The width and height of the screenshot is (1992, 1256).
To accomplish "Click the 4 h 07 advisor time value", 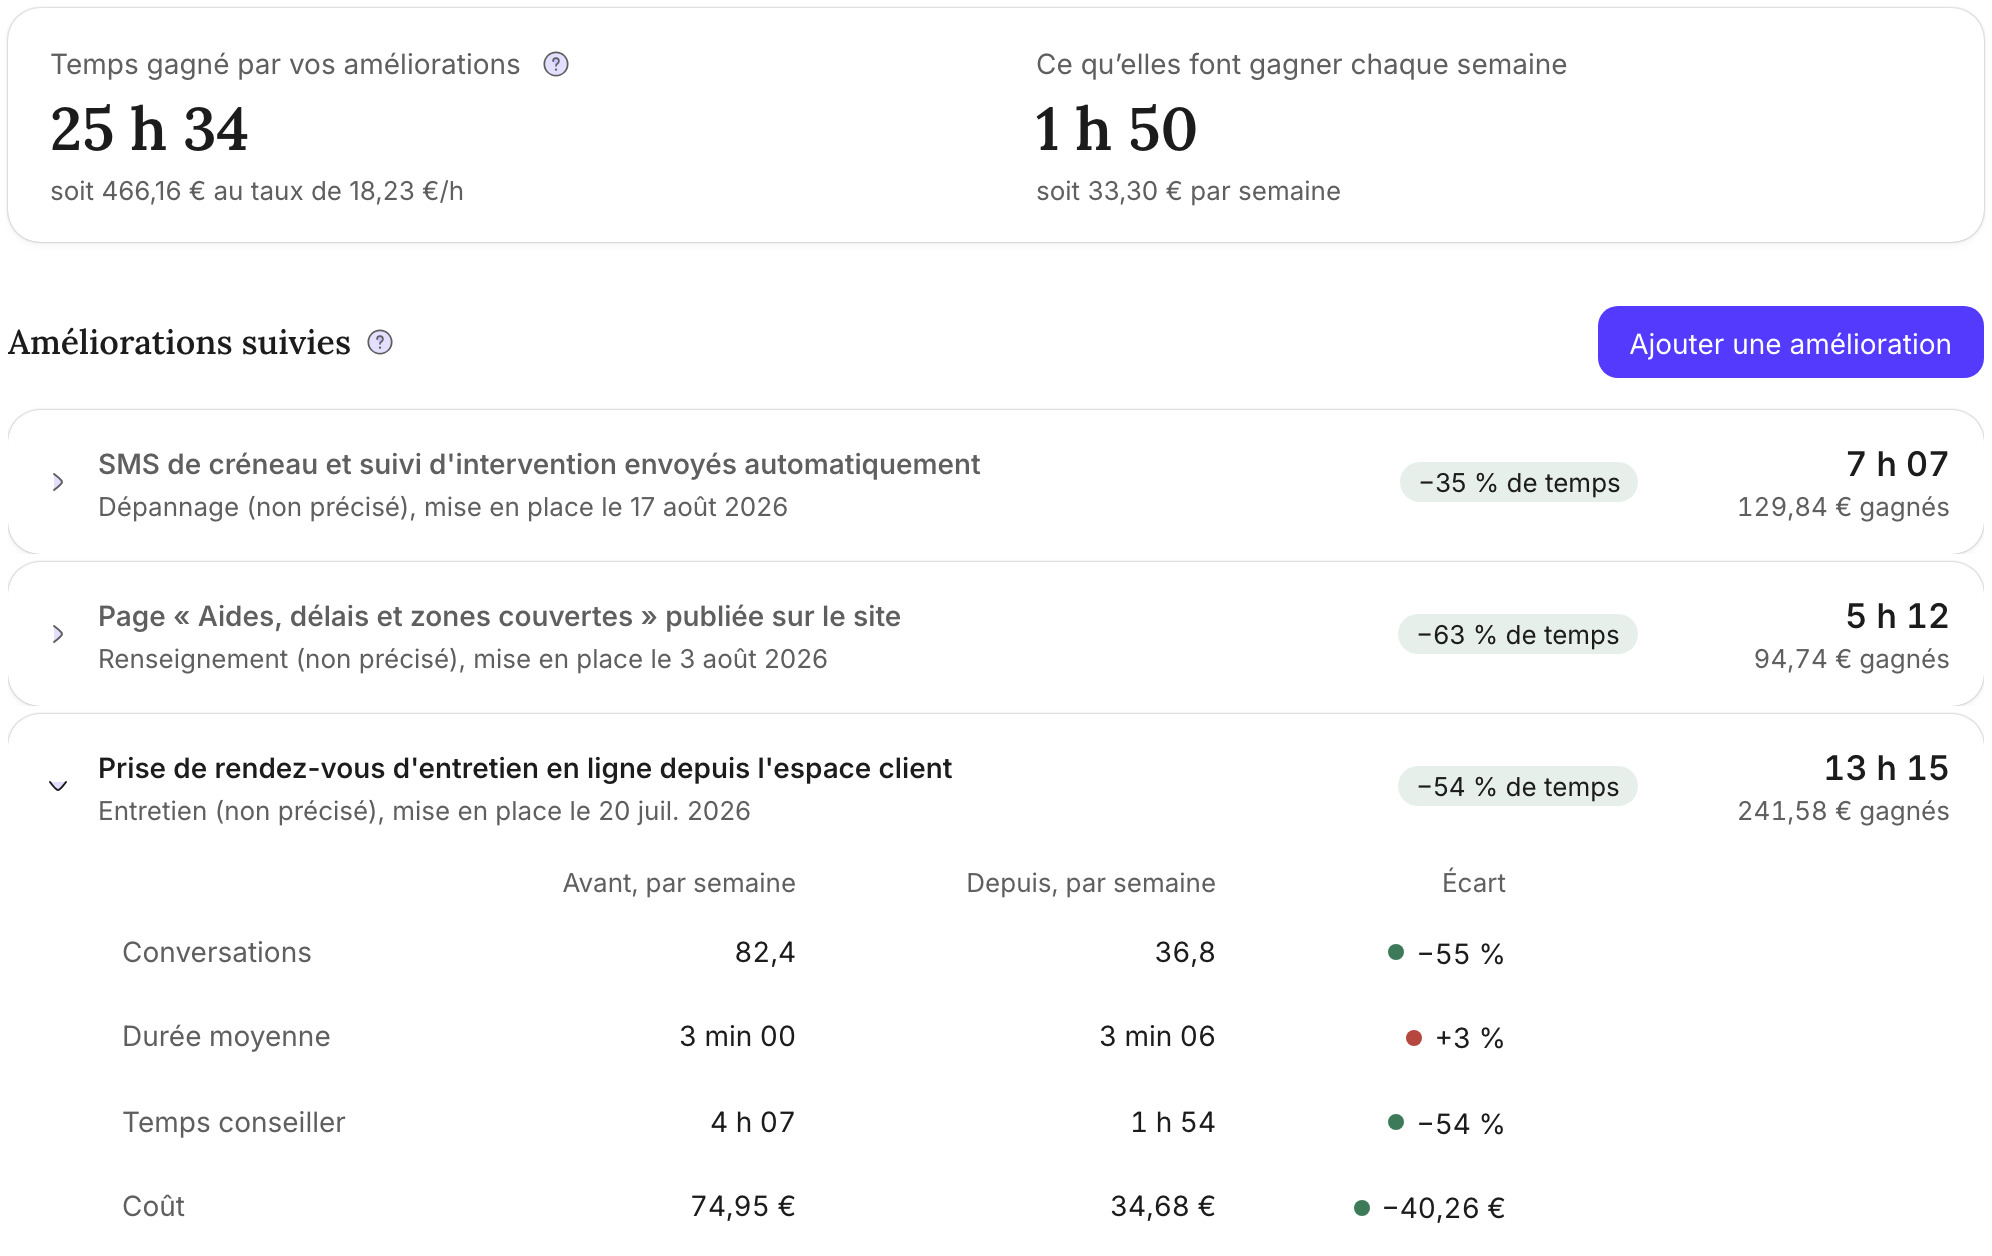I will point(753,1122).
